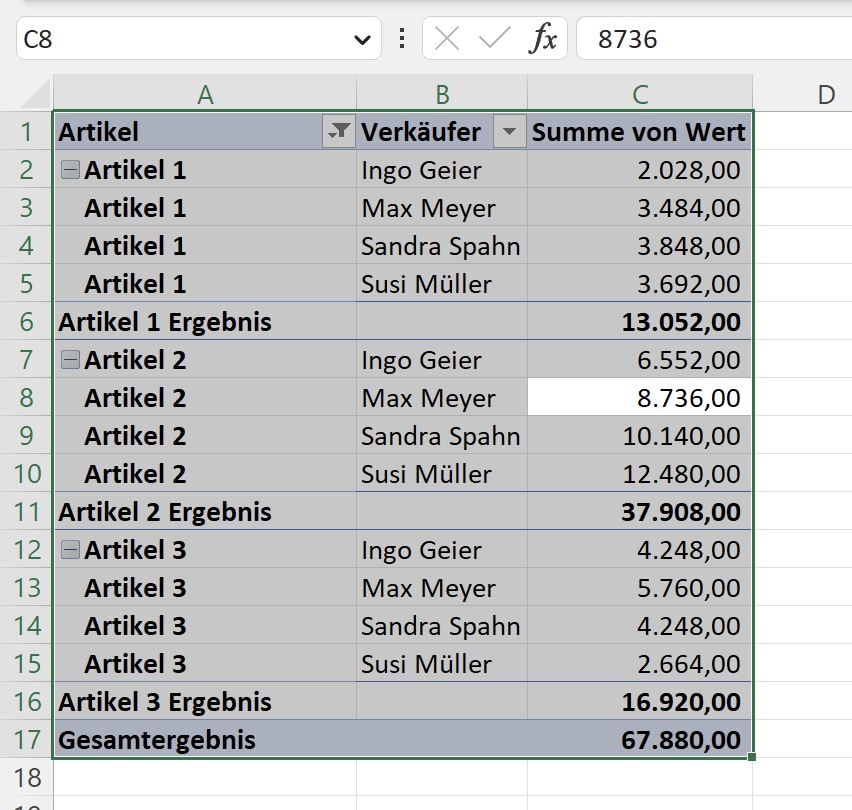This screenshot has width=852, height=810.
Task: Select Susi Müller in row 5
Action: (442, 284)
